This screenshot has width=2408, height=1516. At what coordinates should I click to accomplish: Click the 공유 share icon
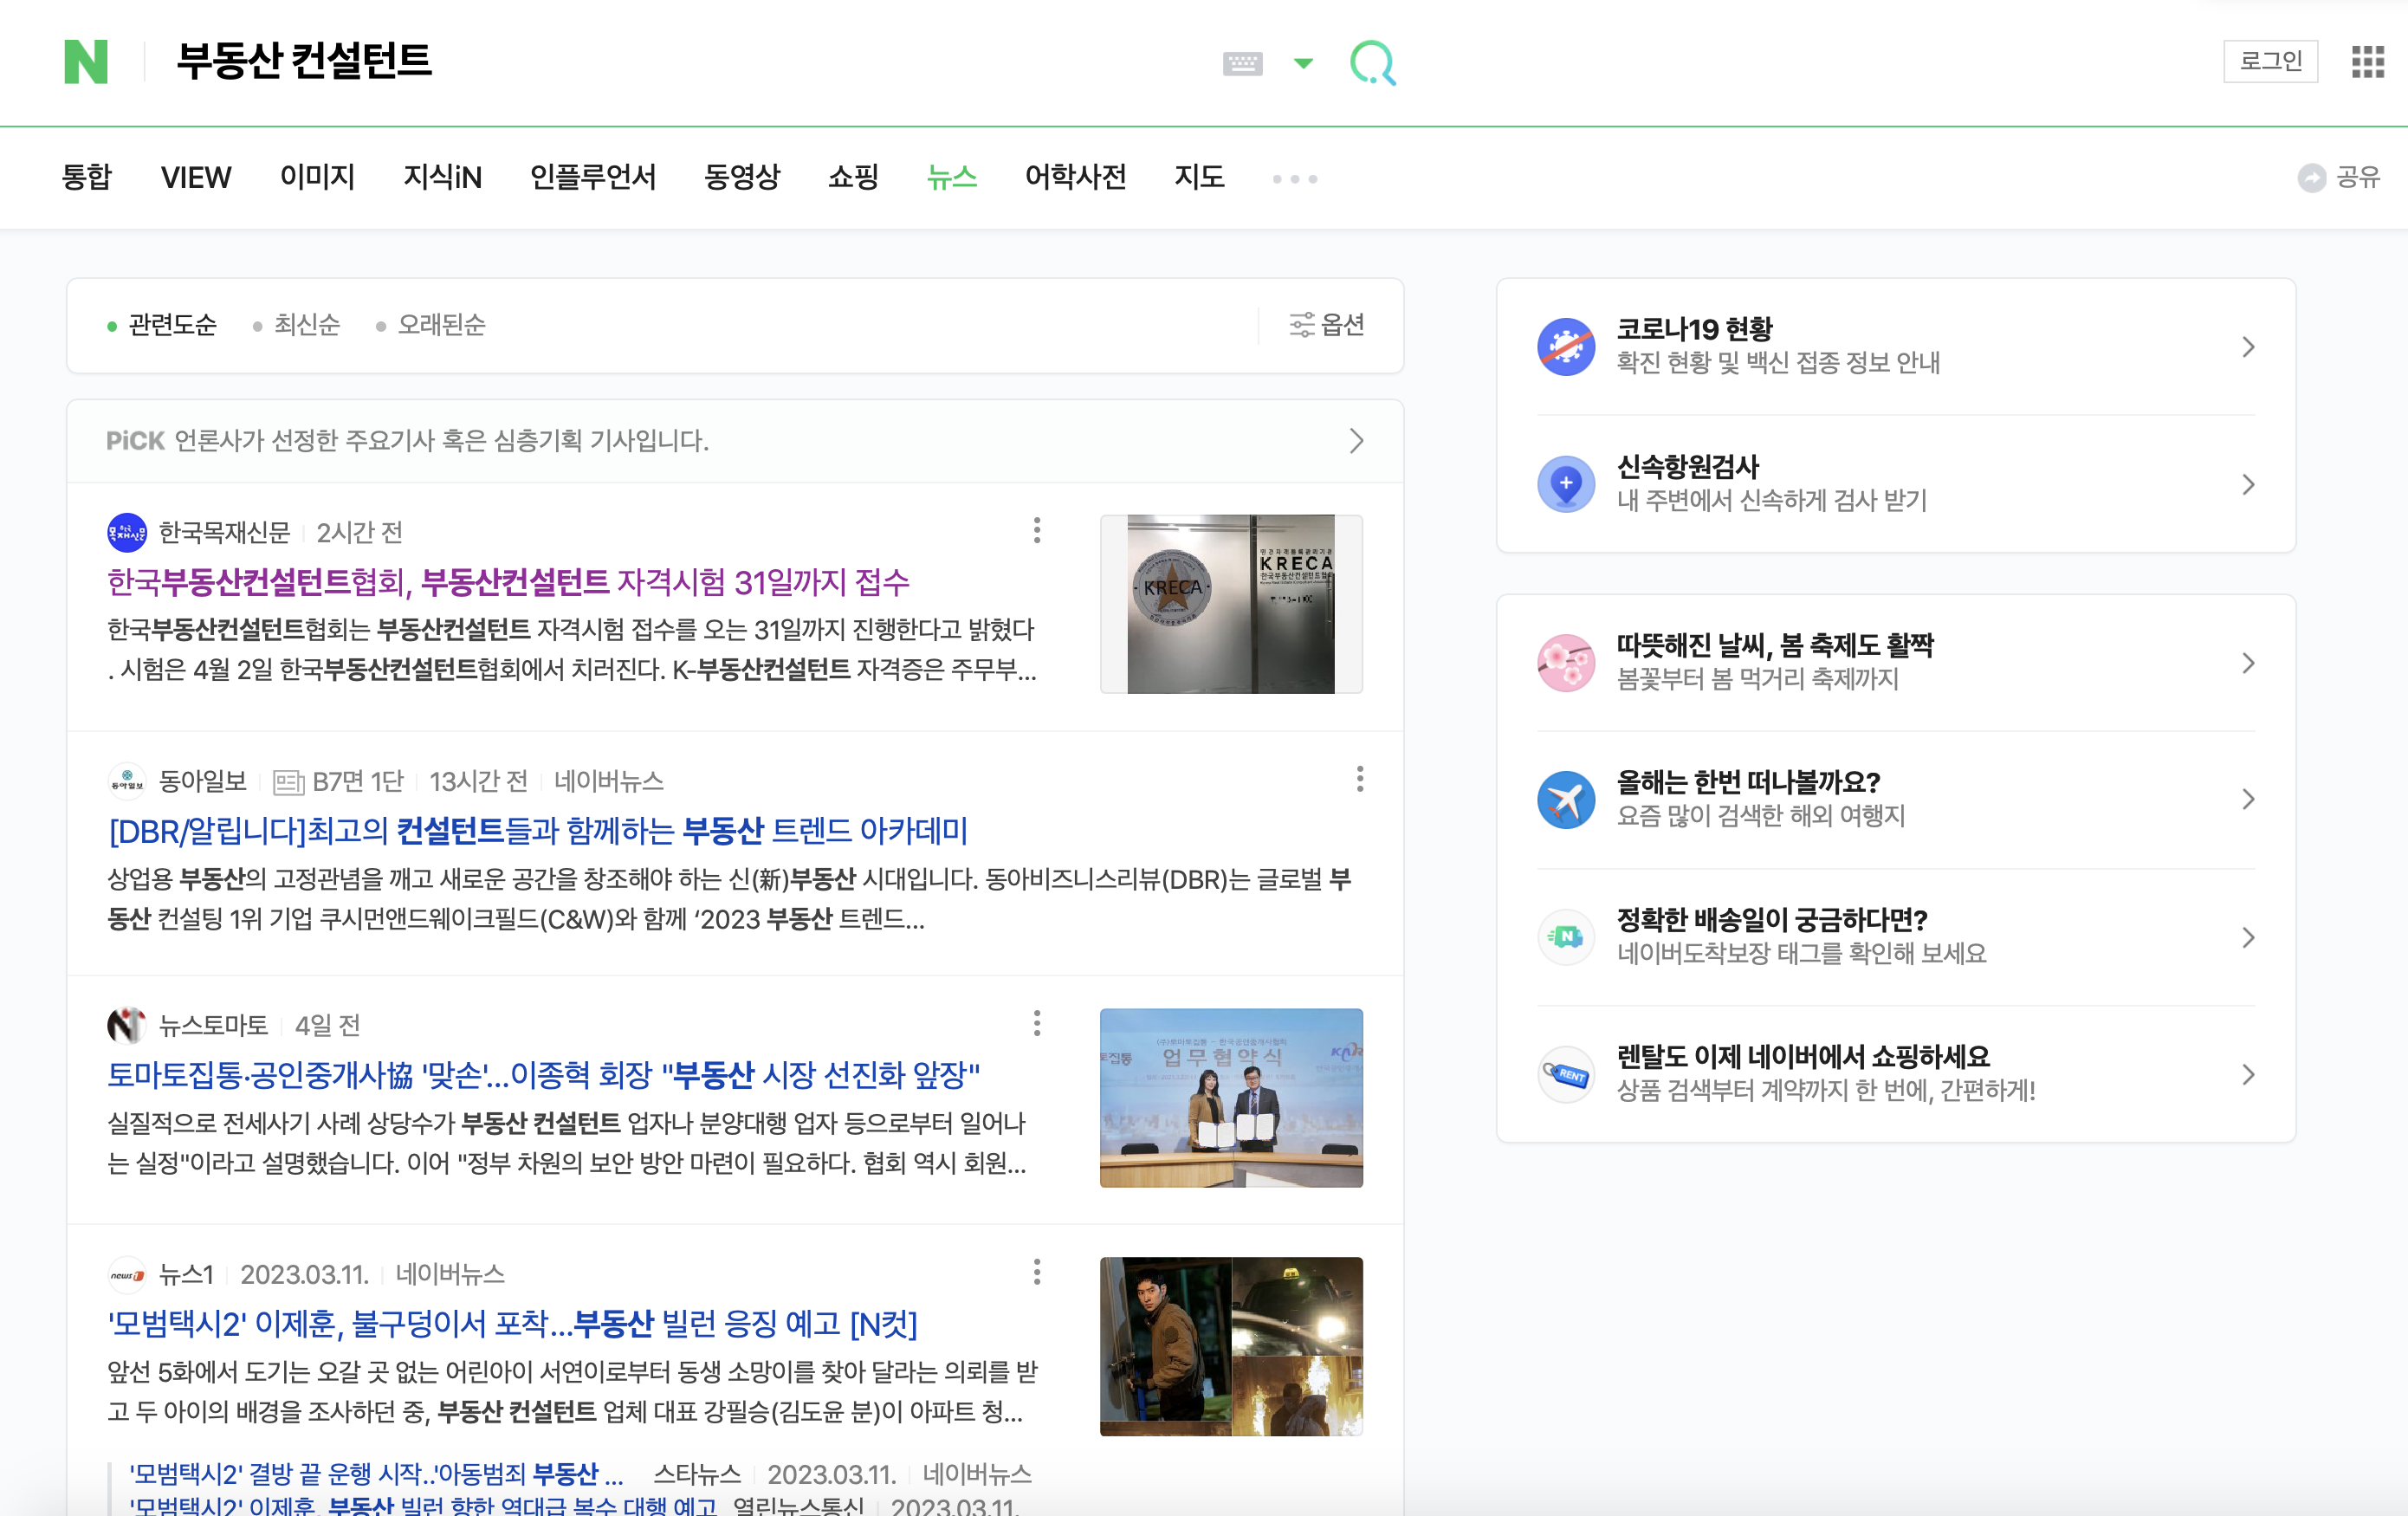pos(2311,178)
